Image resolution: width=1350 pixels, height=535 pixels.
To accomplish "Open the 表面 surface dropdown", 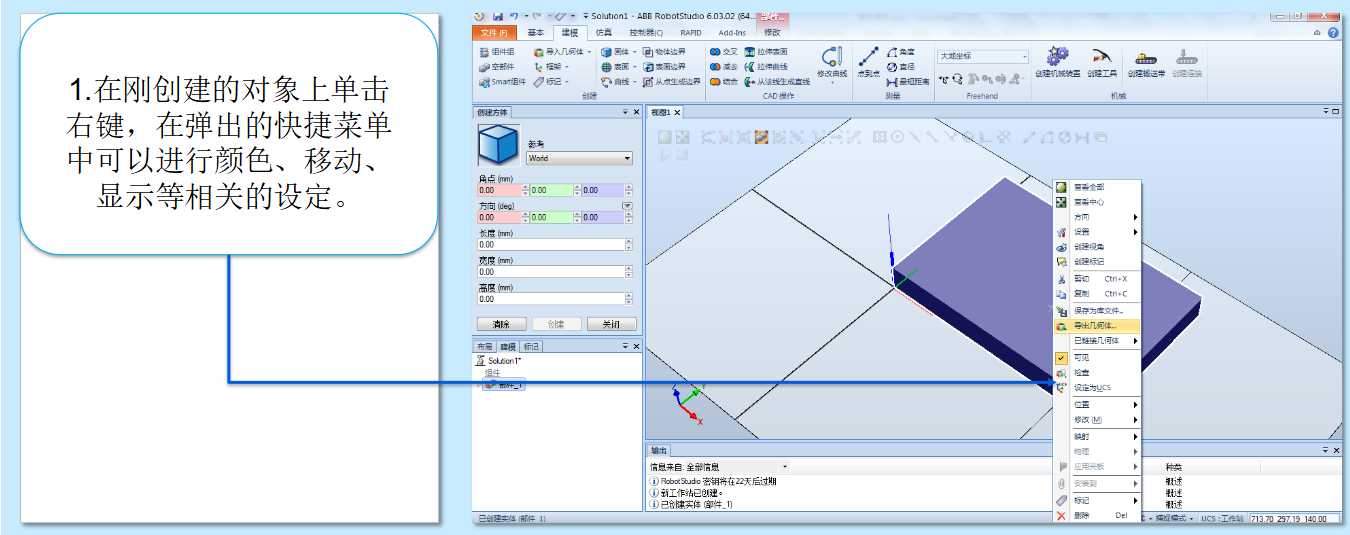I will 619,67.
